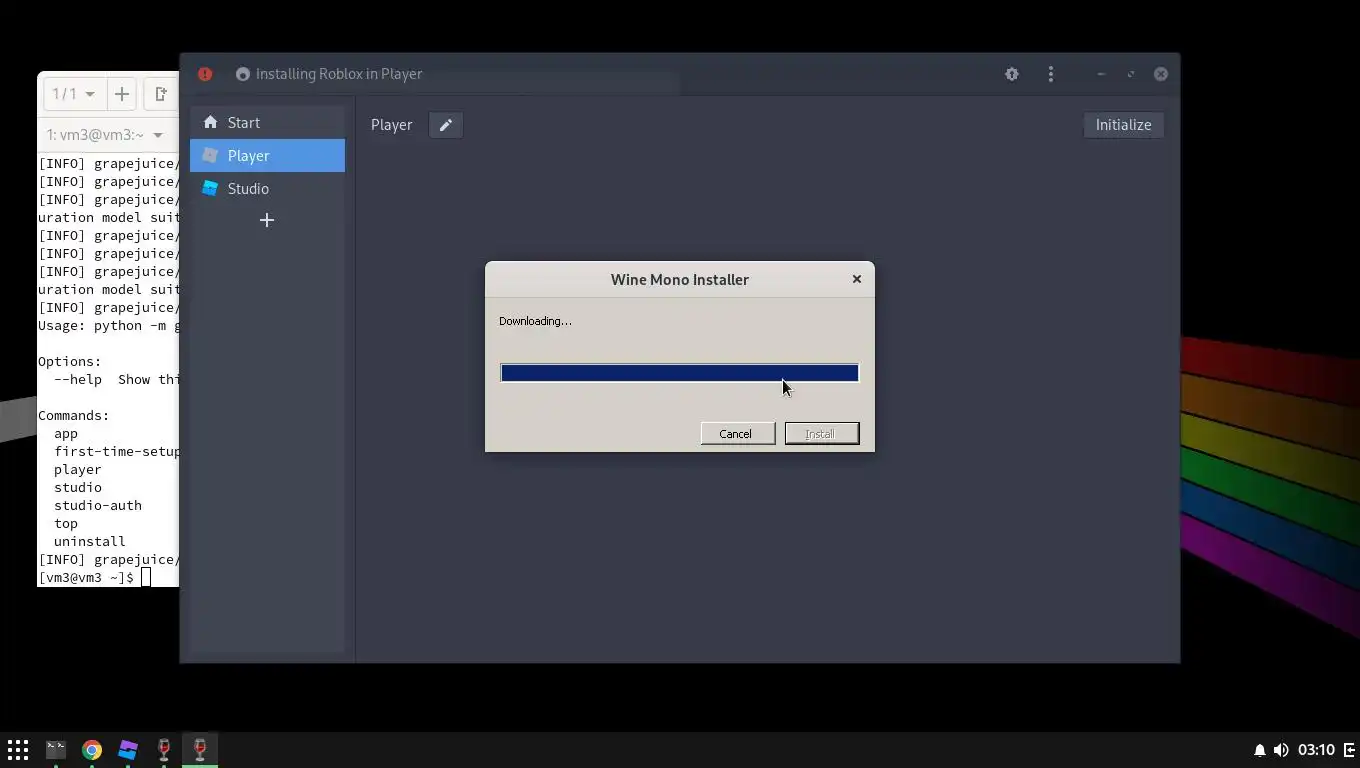Image resolution: width=1360 pixels, height=768 pixels.
Task: Add a new terminal tab with the plus button
Action: coord(121,94)
